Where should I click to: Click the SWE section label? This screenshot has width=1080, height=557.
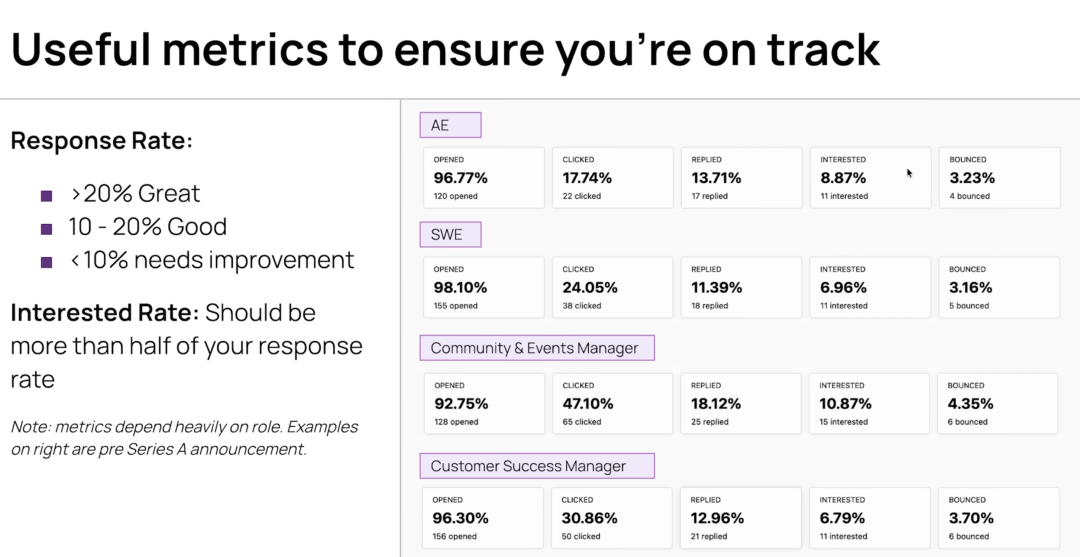coord(451,235)
